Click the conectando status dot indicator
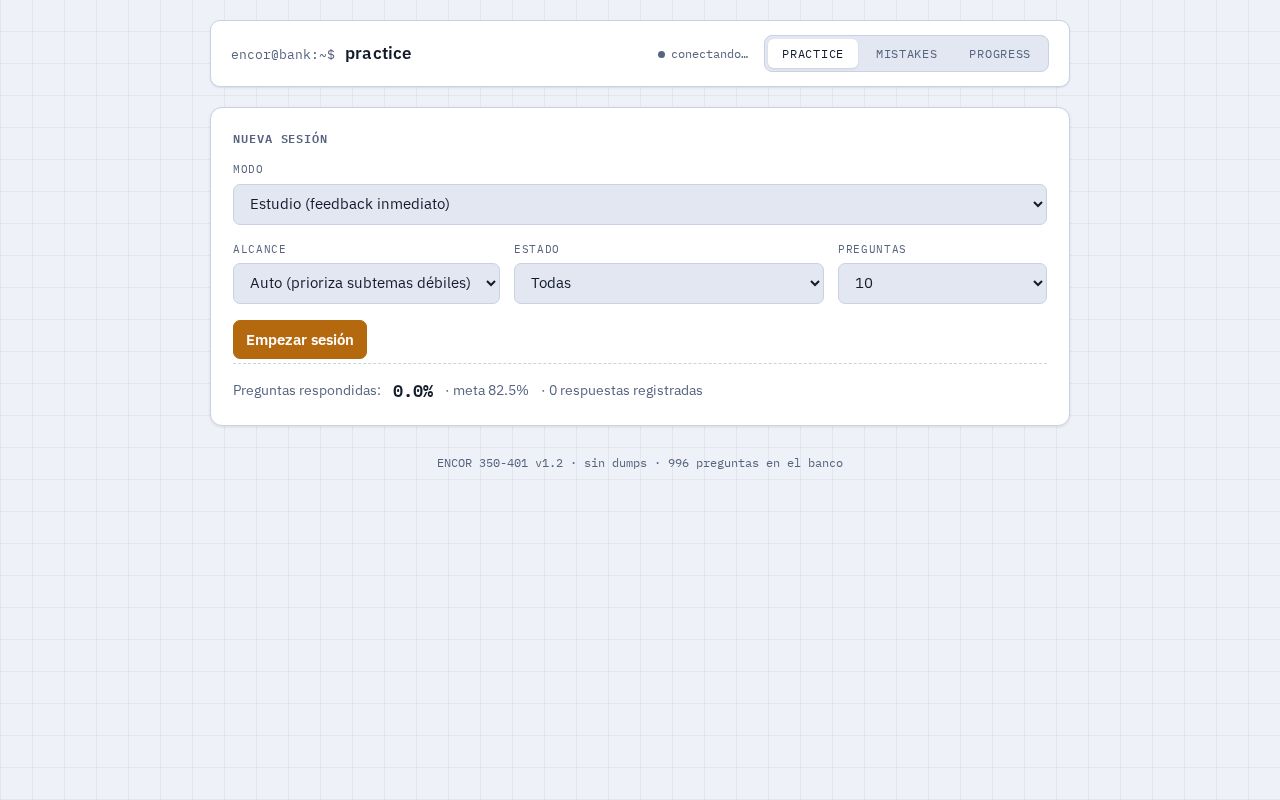The width and height of the screenshot is (1280, 800). 661,54
